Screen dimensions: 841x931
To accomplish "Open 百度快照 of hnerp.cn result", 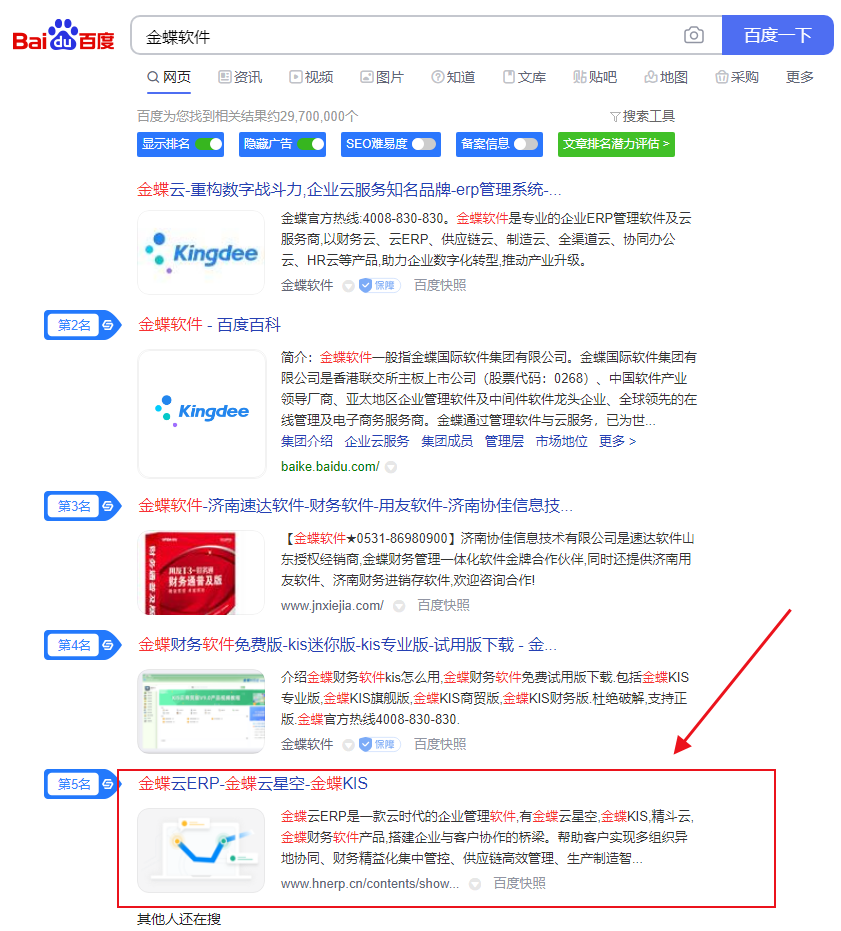I will click(519, 884).
